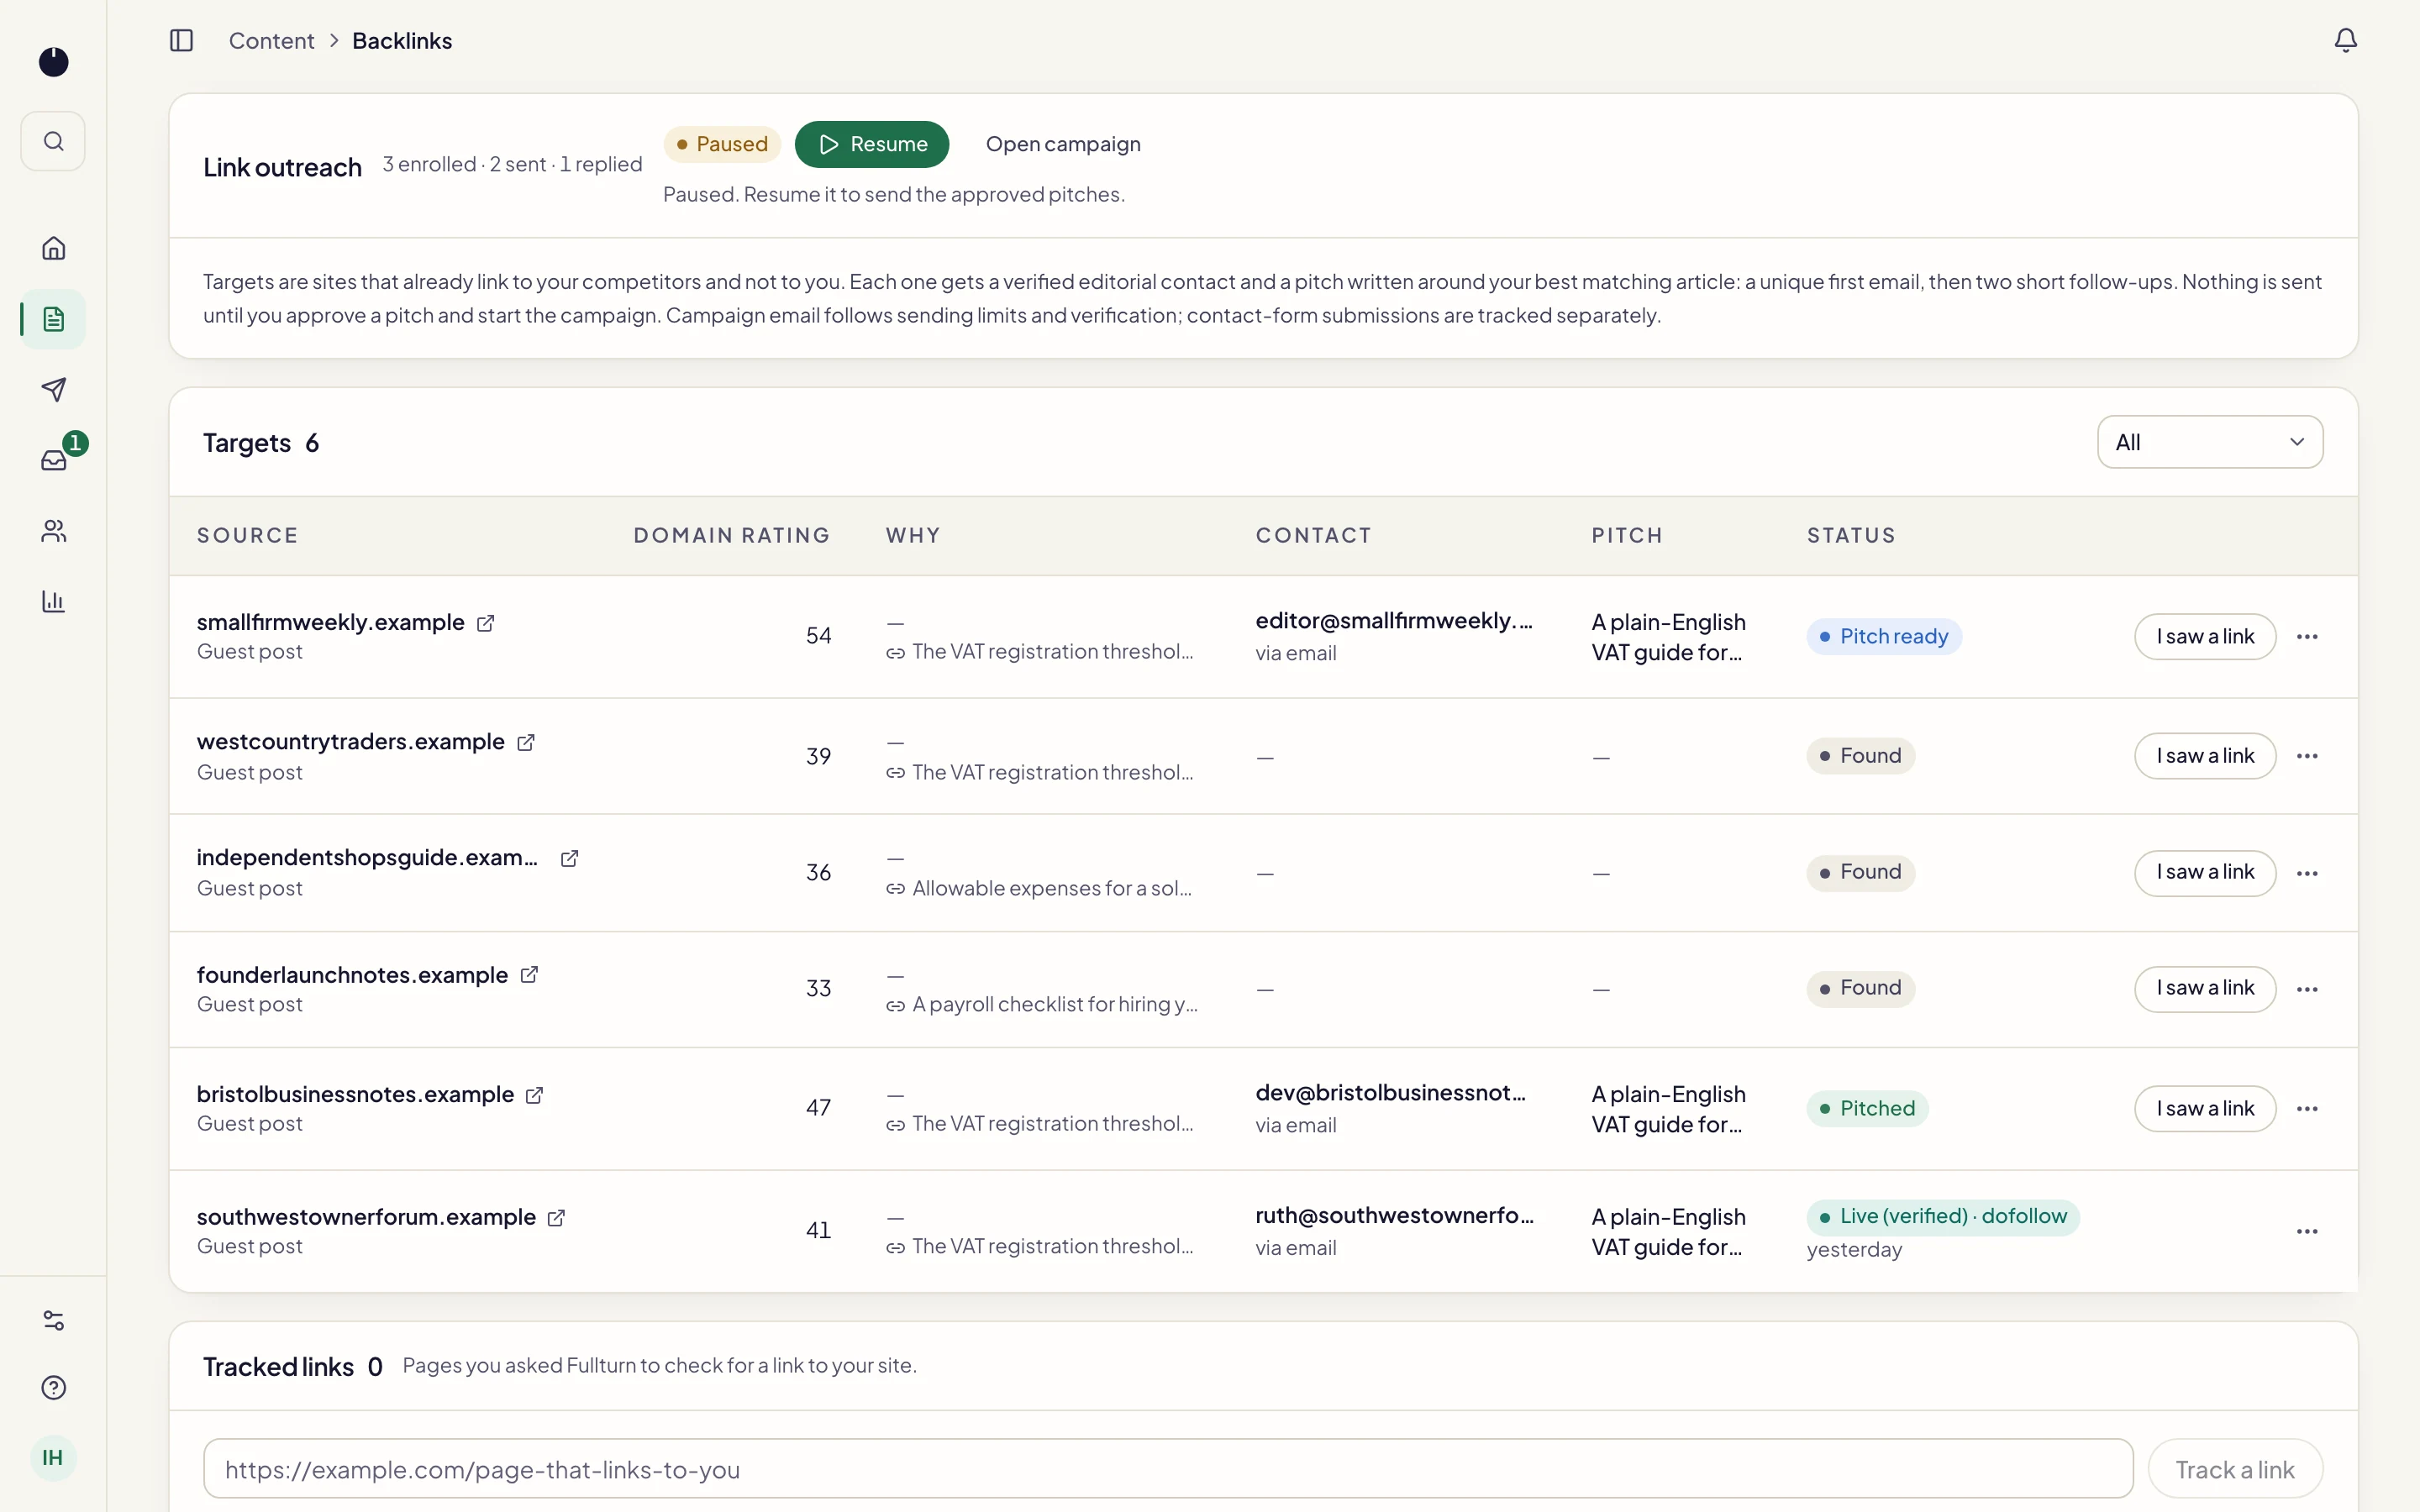Go to Home in sidebar

click(53, 248)
